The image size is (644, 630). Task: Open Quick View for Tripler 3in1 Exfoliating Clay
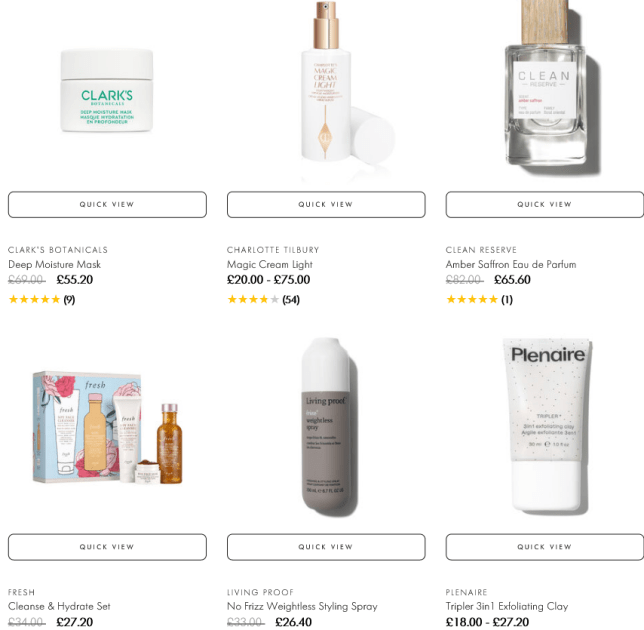(x=545, y=547)
